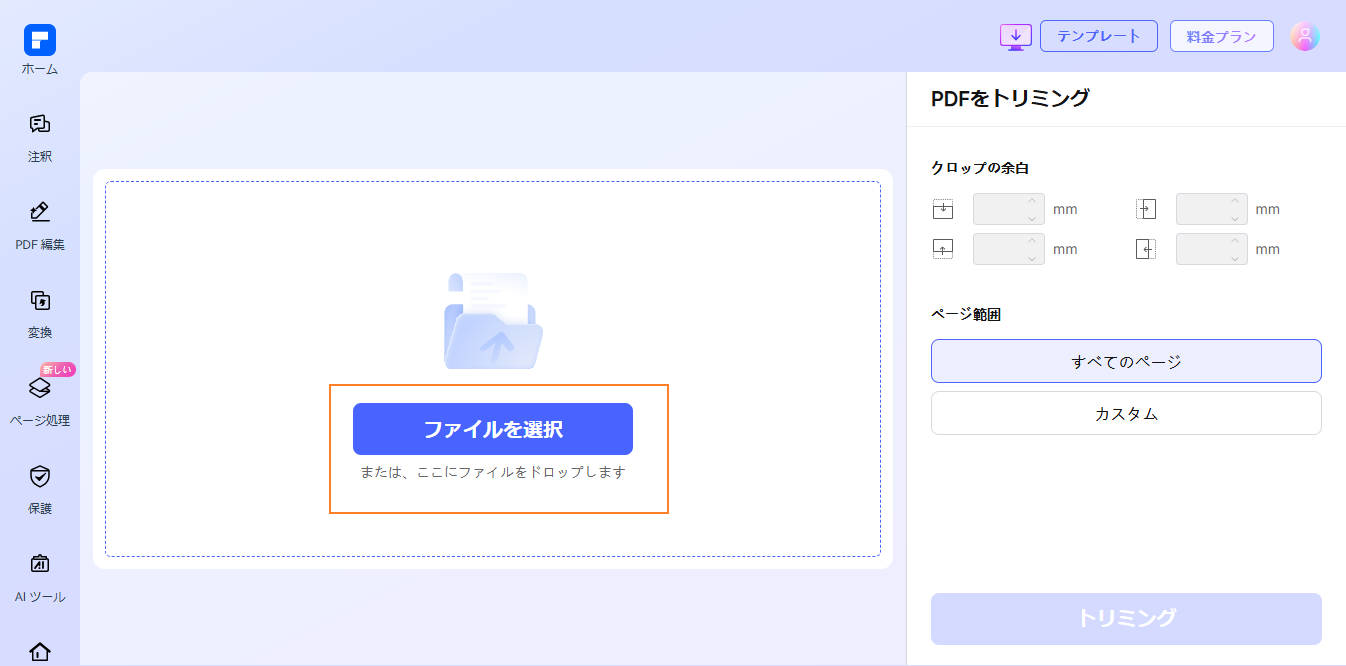
Task: Decrease the right margin value stepper
Action: (x=1235, y=257)
